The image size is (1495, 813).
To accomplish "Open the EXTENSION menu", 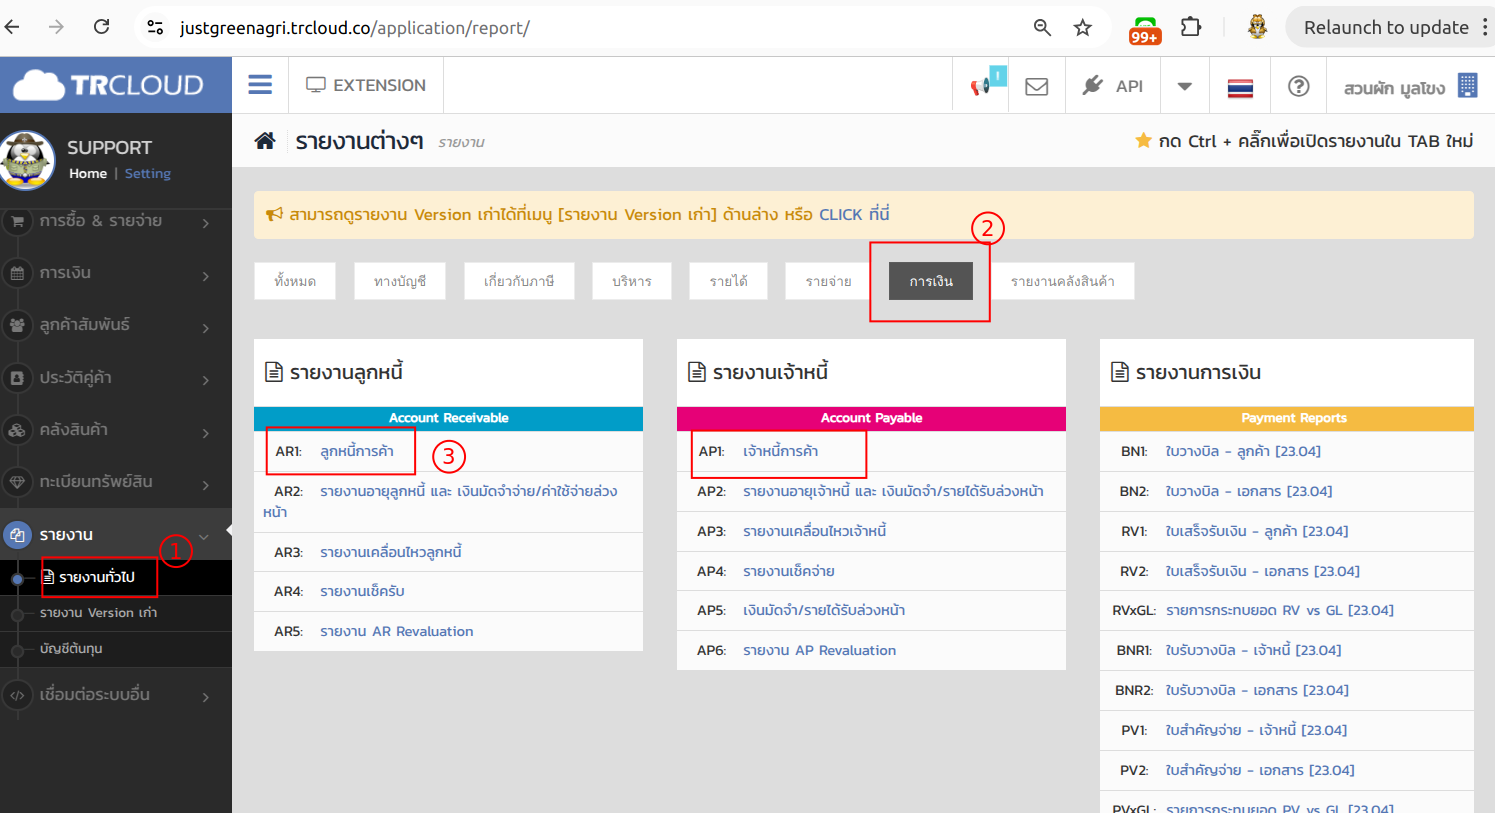I will [x=366, y=85].
